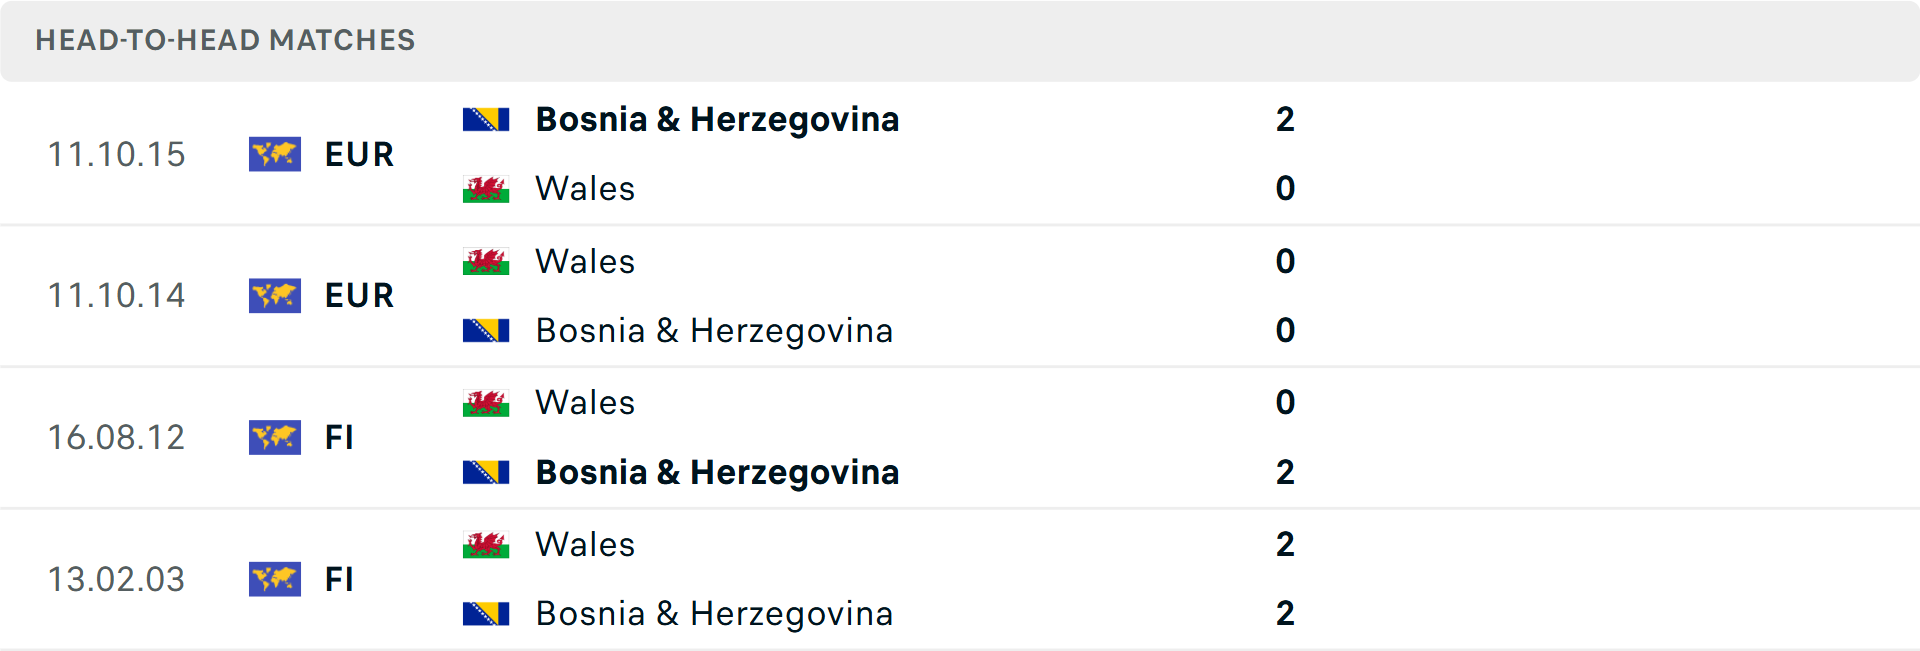Open the Wales team page in the 11.10.14 row
This screenshot has width=1920, height=651.
(585, 260)
